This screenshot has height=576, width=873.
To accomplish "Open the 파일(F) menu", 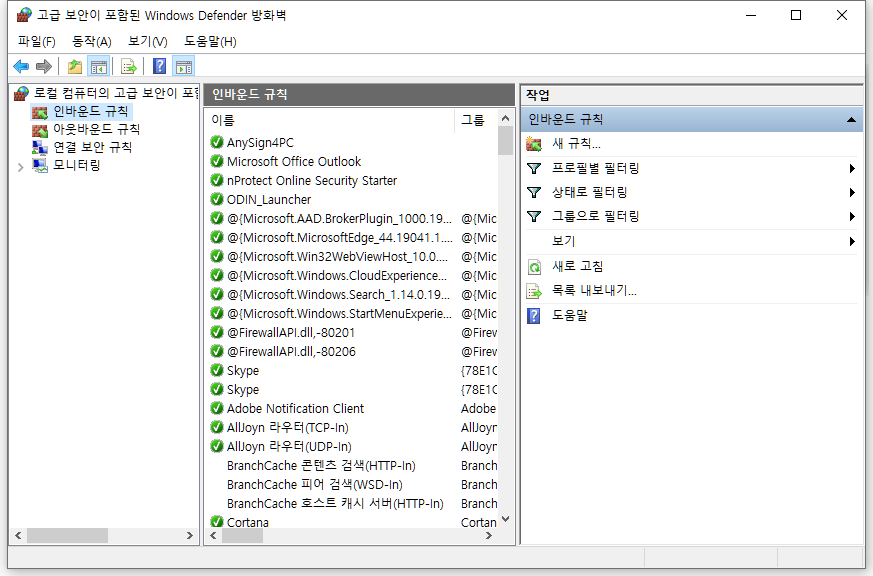I will [37, 41].
